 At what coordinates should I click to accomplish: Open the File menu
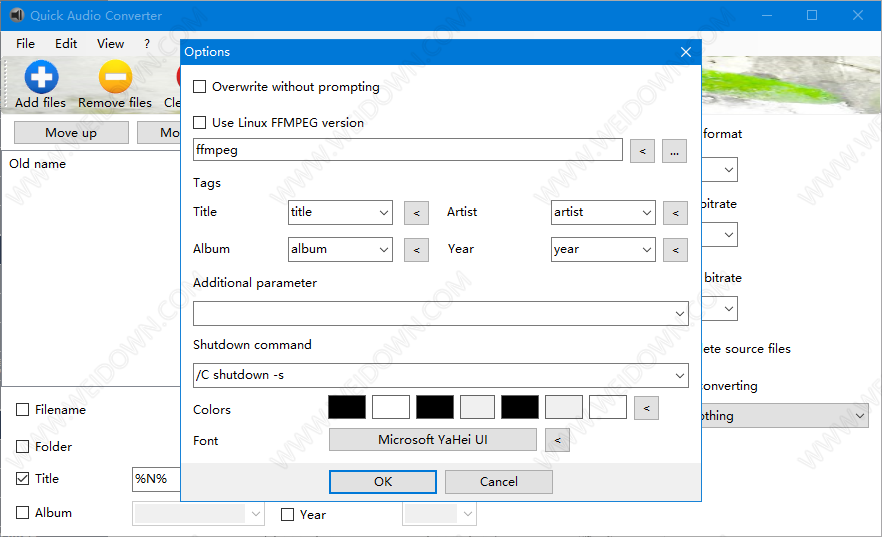25,44
